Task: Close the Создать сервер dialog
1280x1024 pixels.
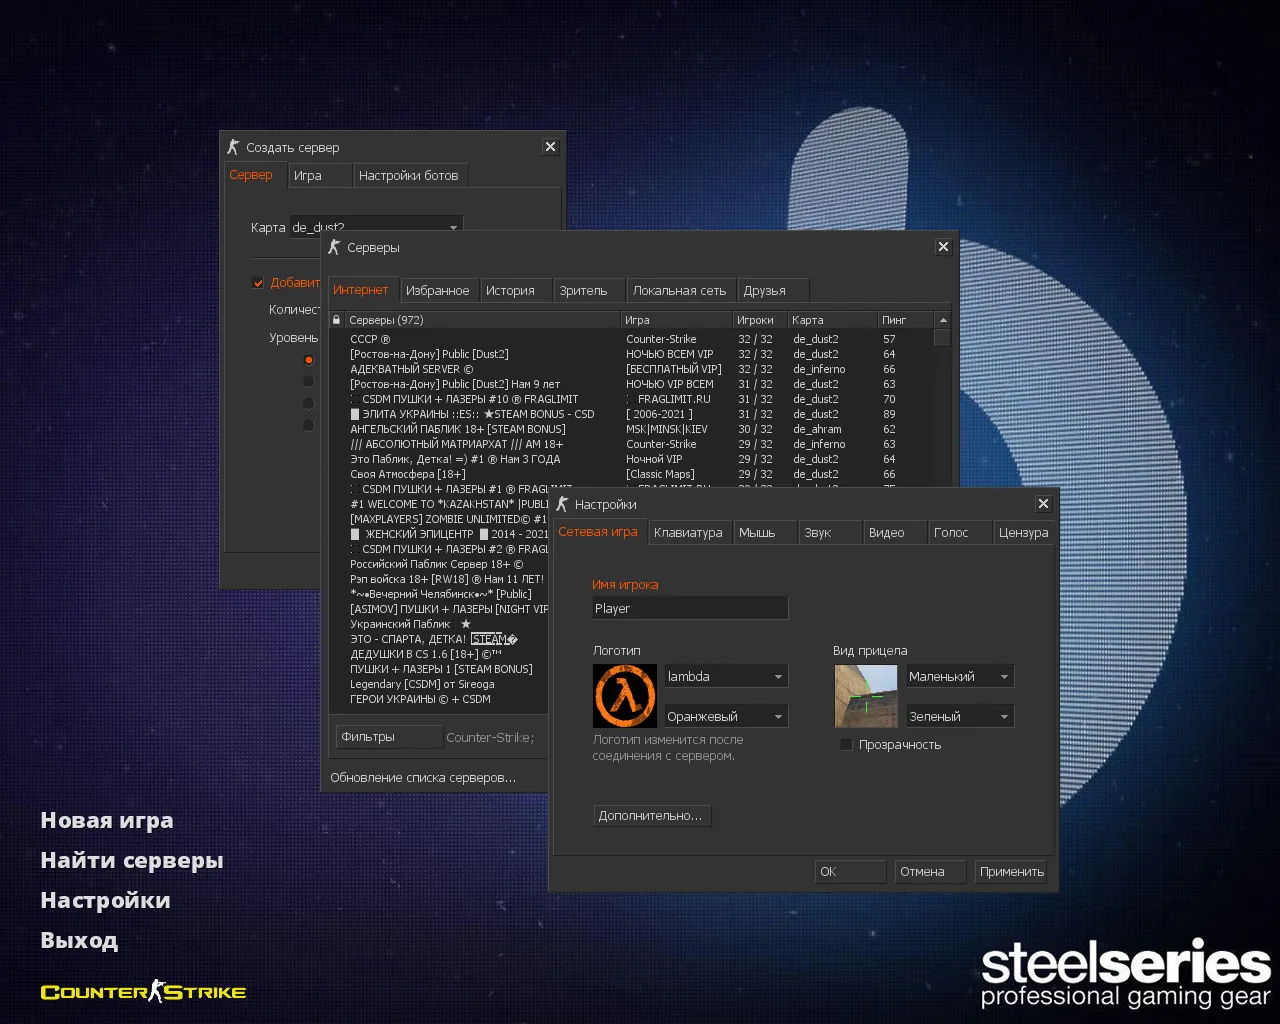Action: click(550, 147)
